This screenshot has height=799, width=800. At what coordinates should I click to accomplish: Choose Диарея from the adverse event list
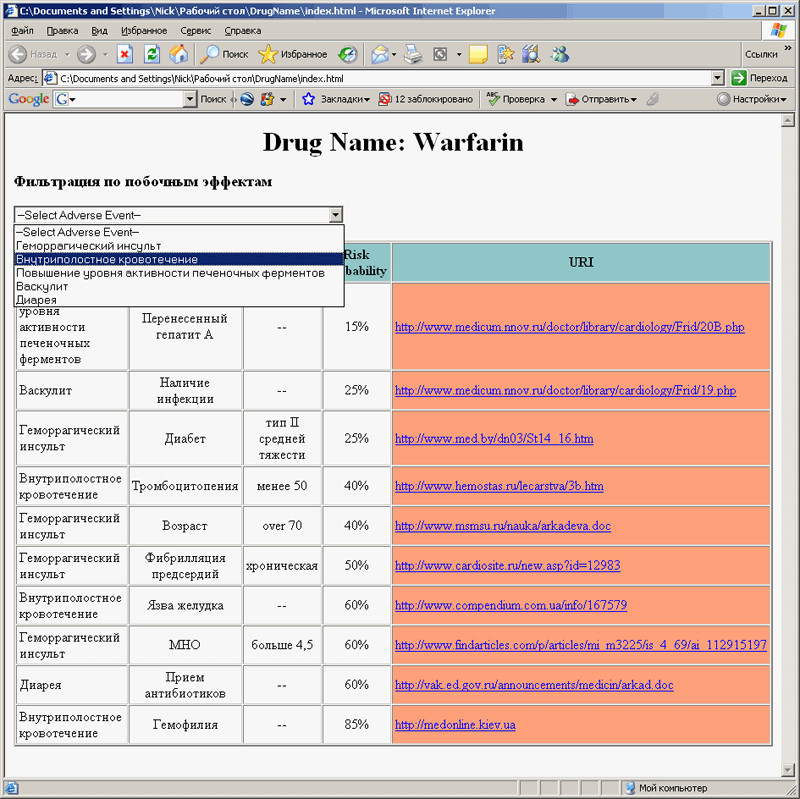(36, 299)
